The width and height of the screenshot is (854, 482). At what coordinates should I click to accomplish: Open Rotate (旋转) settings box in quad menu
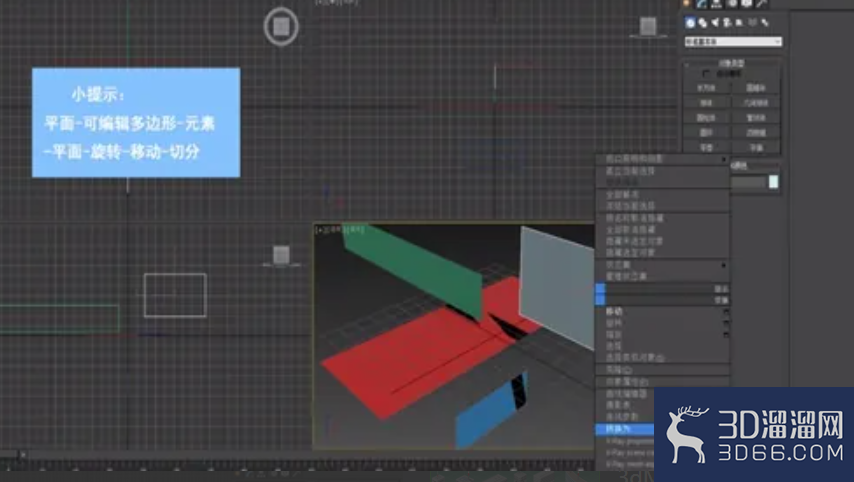(725, 323)
